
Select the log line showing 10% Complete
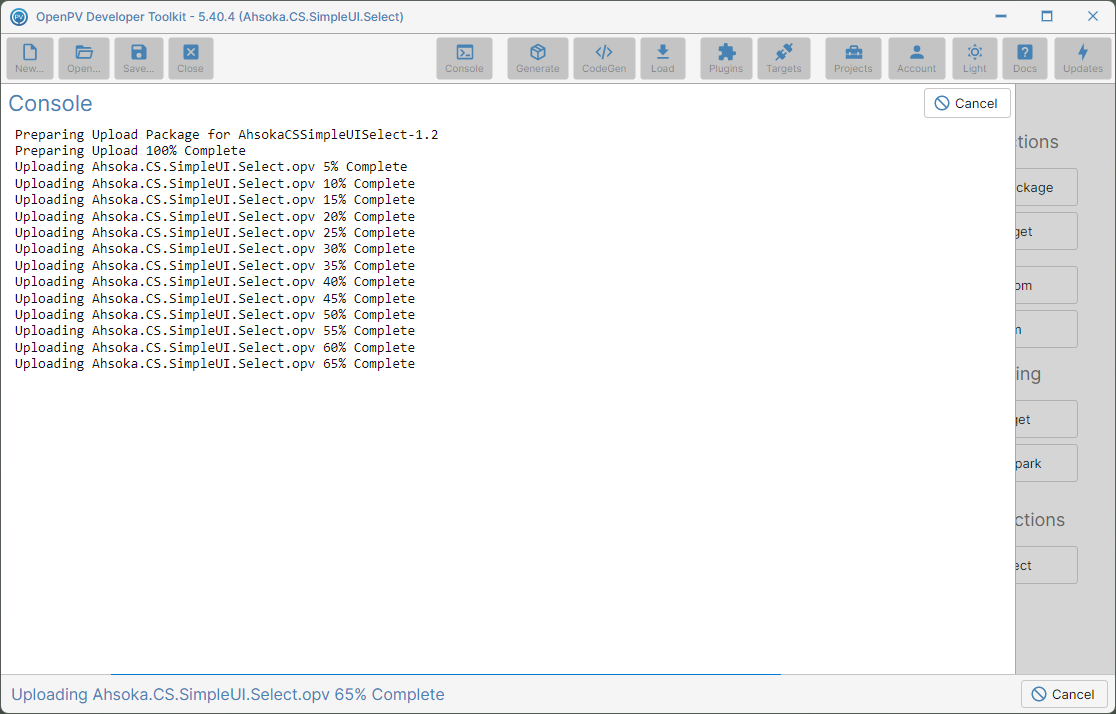[x=215, y=184]
